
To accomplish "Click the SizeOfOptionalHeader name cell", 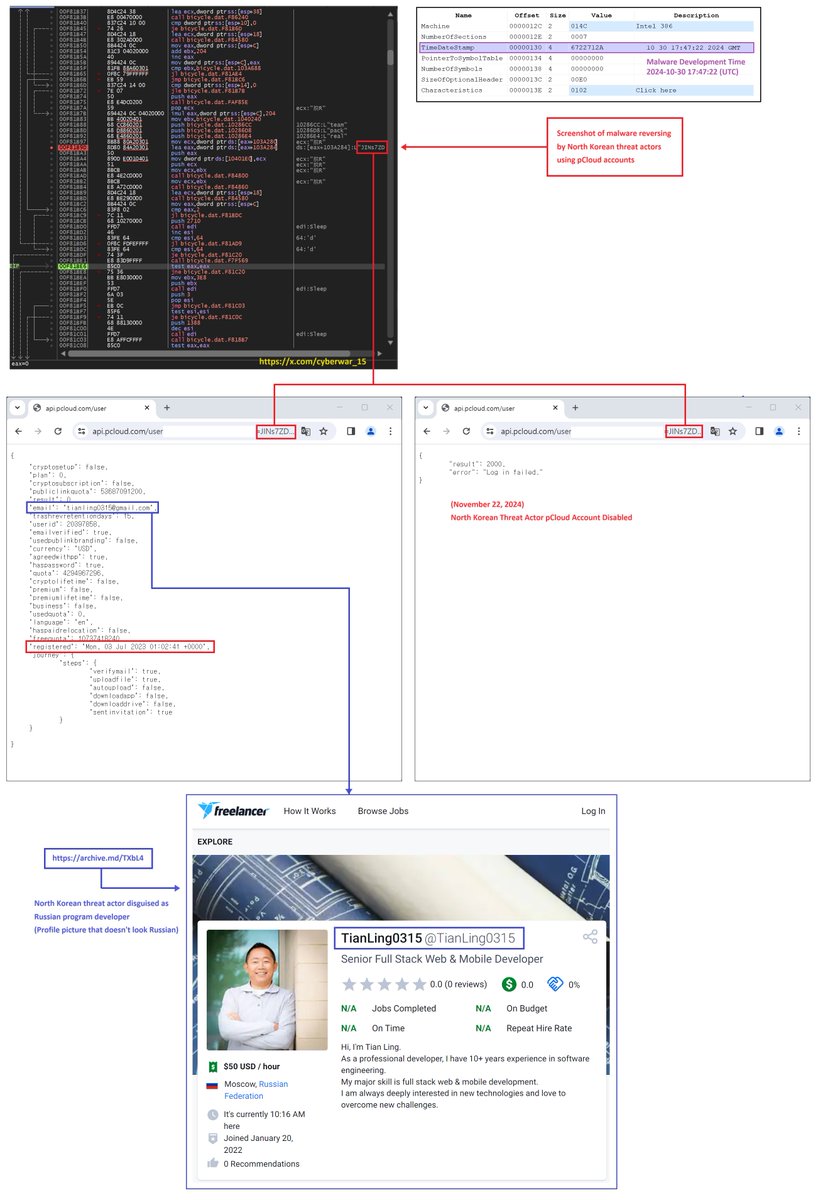I will click(463, 79).
